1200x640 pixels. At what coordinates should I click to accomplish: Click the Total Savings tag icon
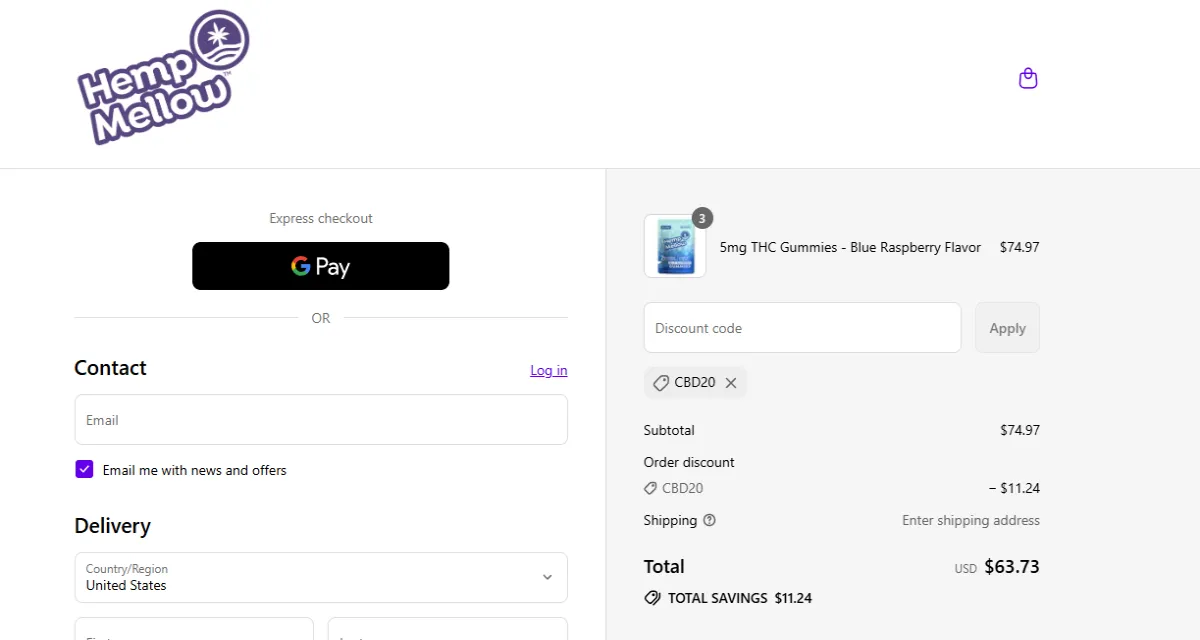click(x=653, y=598)
